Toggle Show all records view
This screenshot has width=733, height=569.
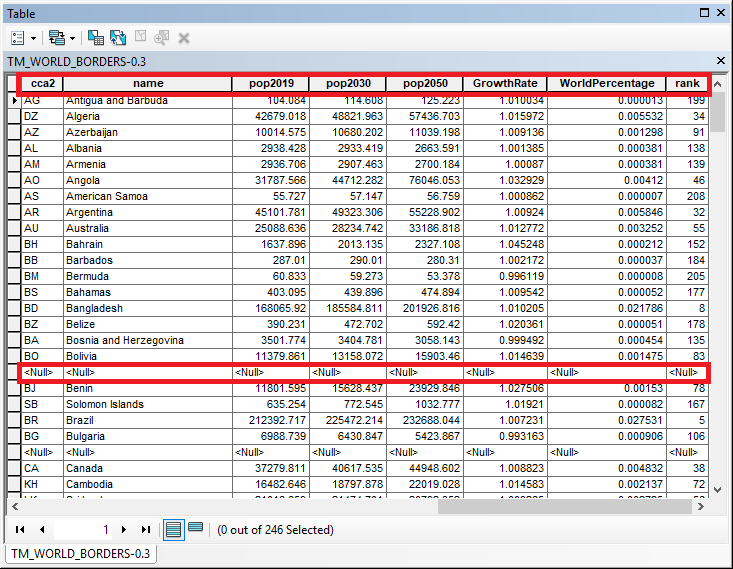[174, 529]
